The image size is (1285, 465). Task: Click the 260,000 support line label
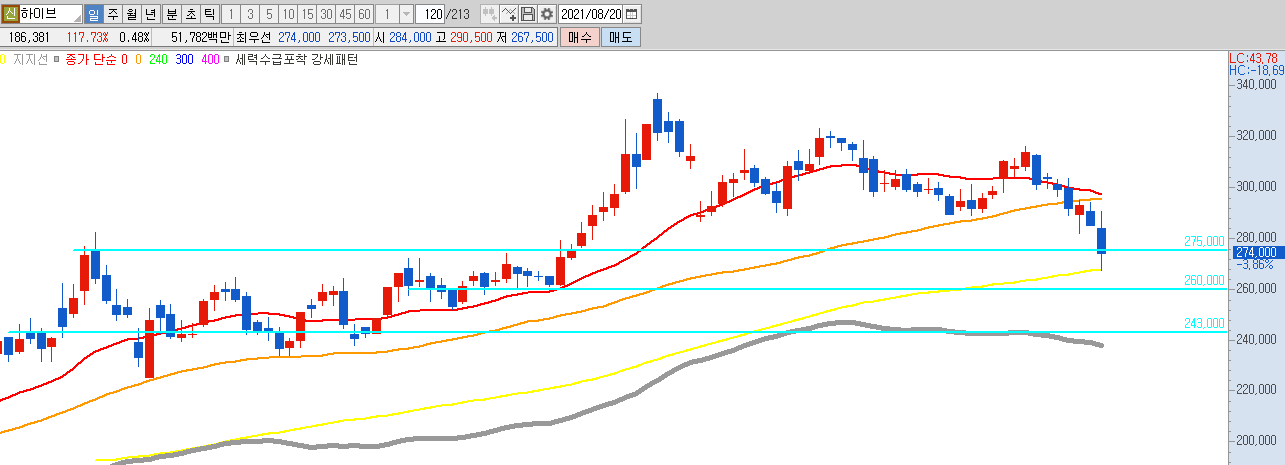click(1204, 281)
